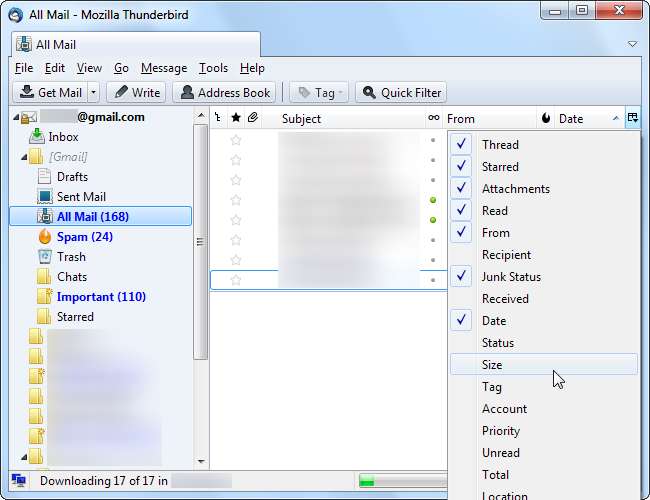Screen dimensions: 650x500
Task: Click the thread column header icon
Action: click(x=218, y=118)
